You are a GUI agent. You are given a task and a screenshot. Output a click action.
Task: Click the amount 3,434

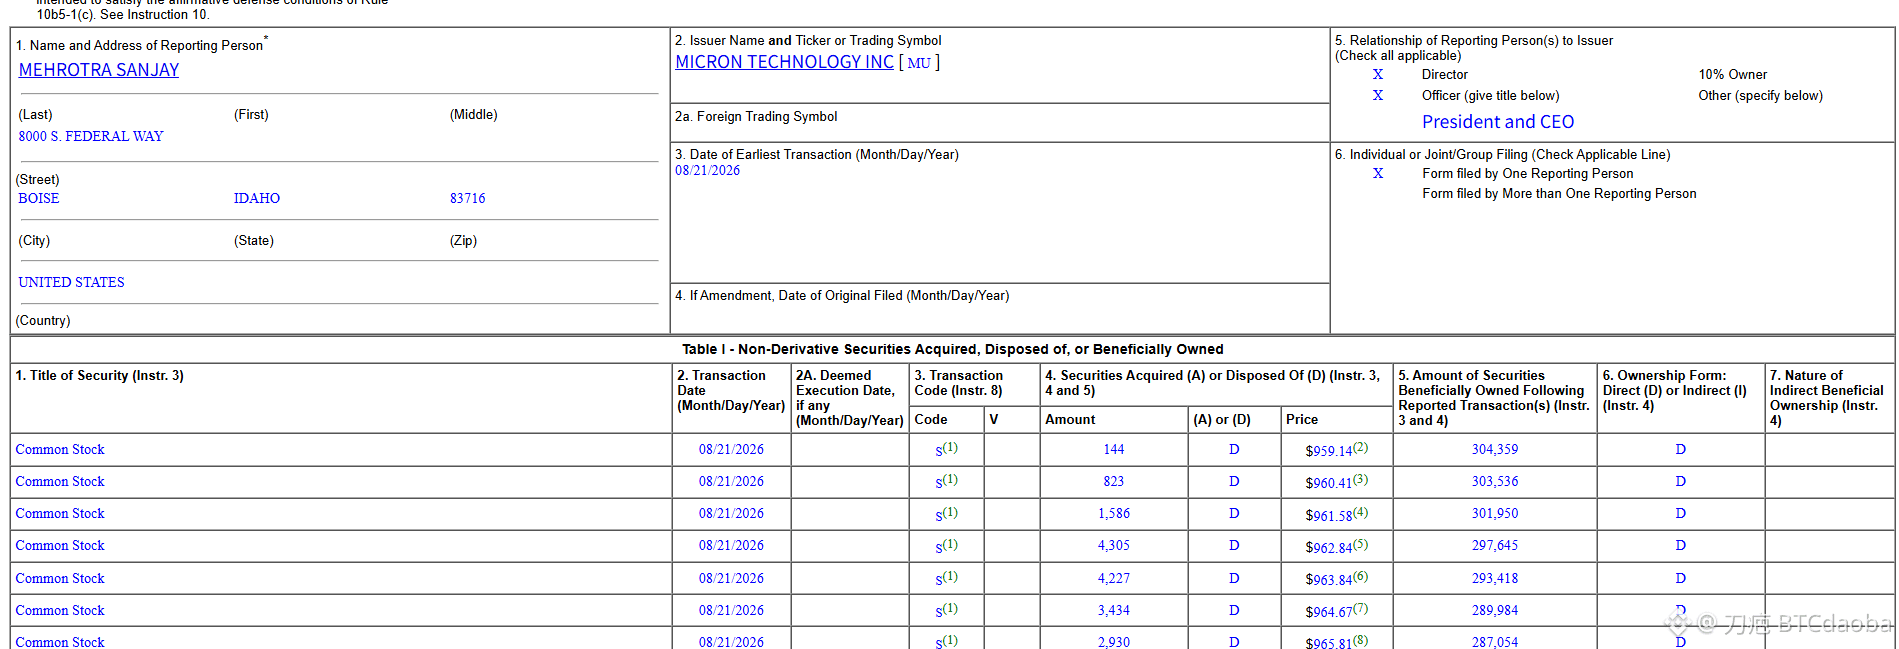(1114, 611)
